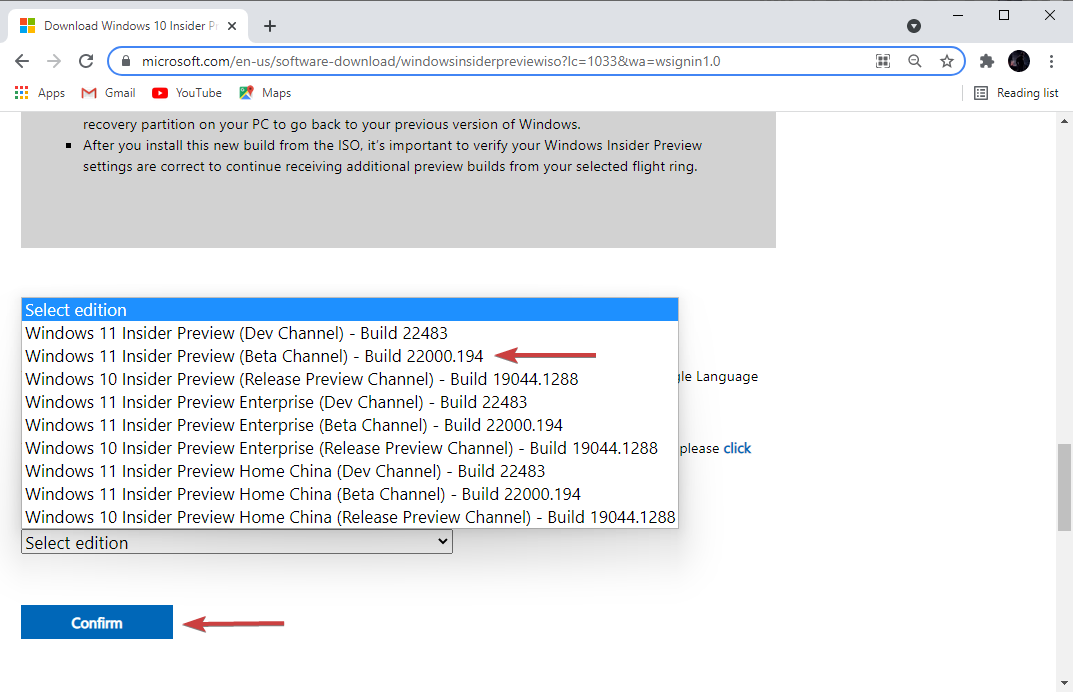Click the address bar URL
Screen dimensions: 1073x692
pyautogui.click(x=431, y=62)
